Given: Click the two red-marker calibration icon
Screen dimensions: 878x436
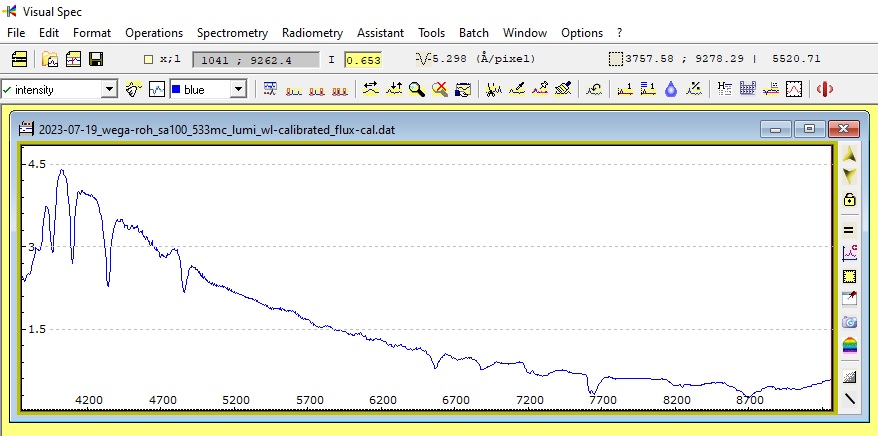Looking at the screenshot, I should [316, 90].
